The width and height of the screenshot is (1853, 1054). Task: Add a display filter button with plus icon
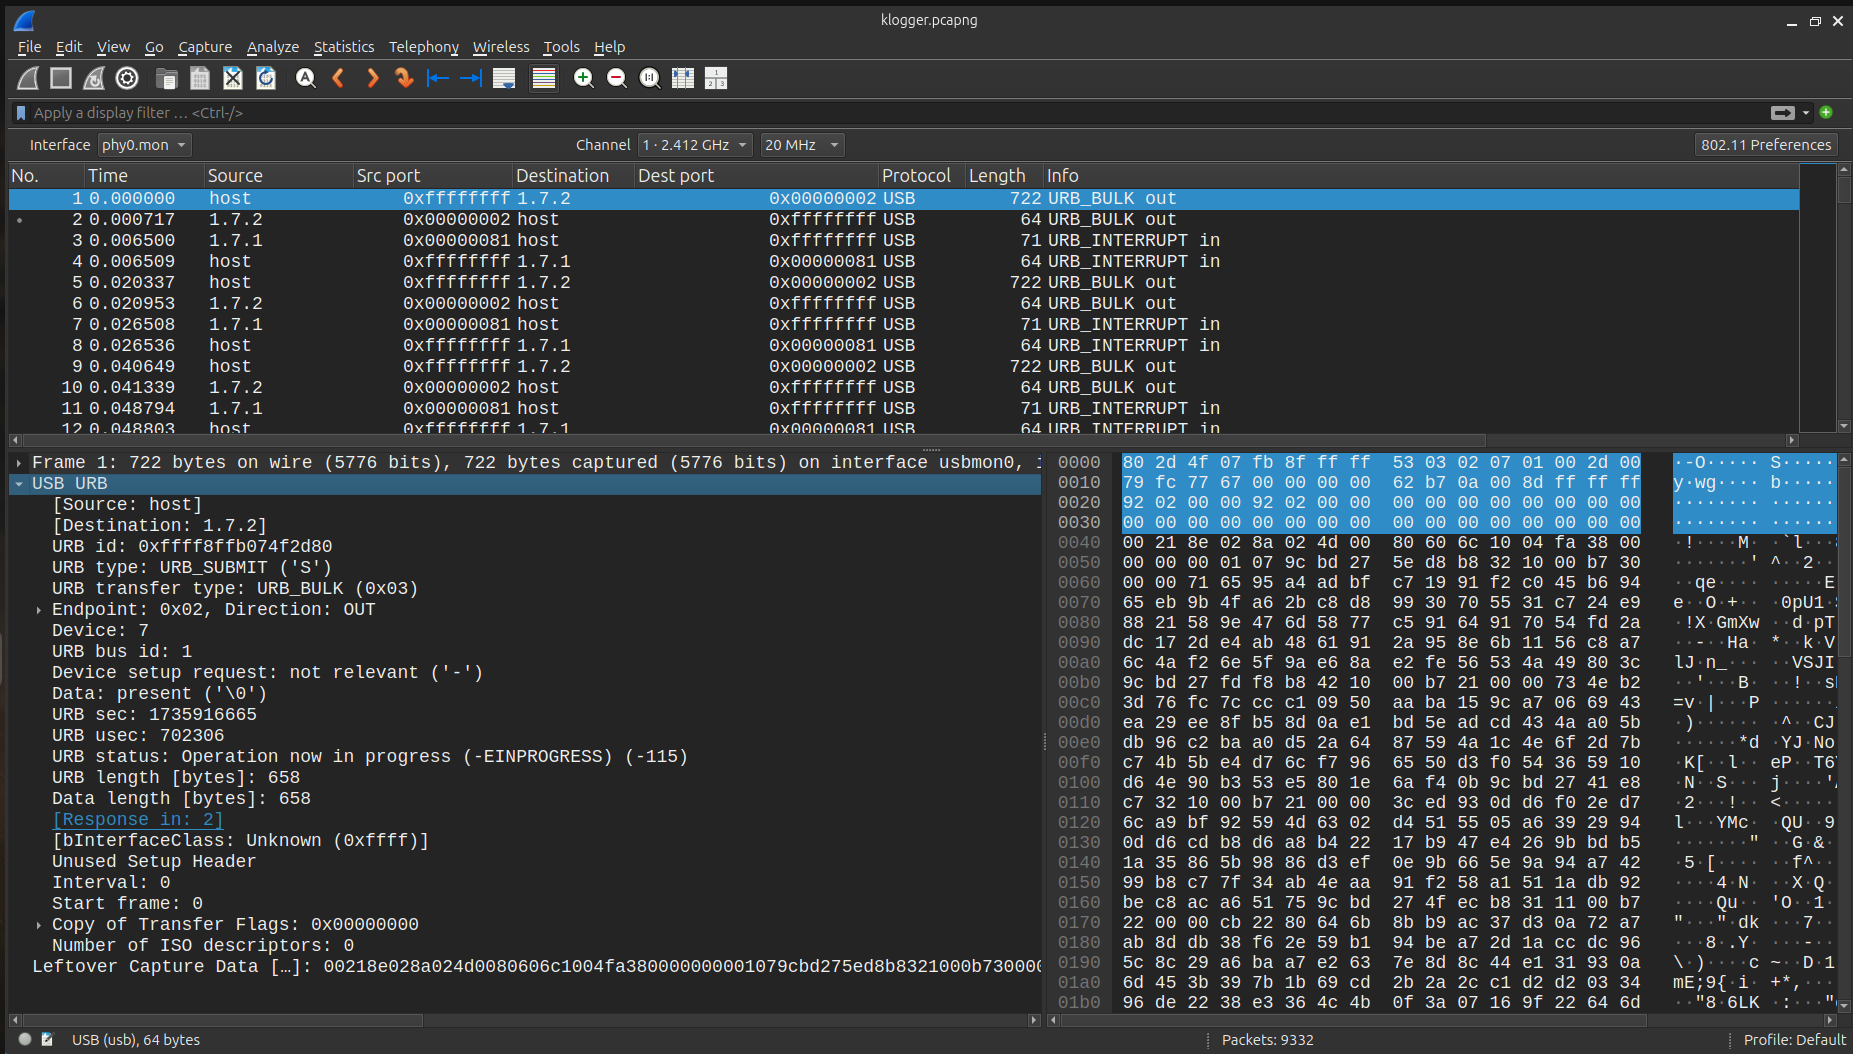(x=1826, y=113)
